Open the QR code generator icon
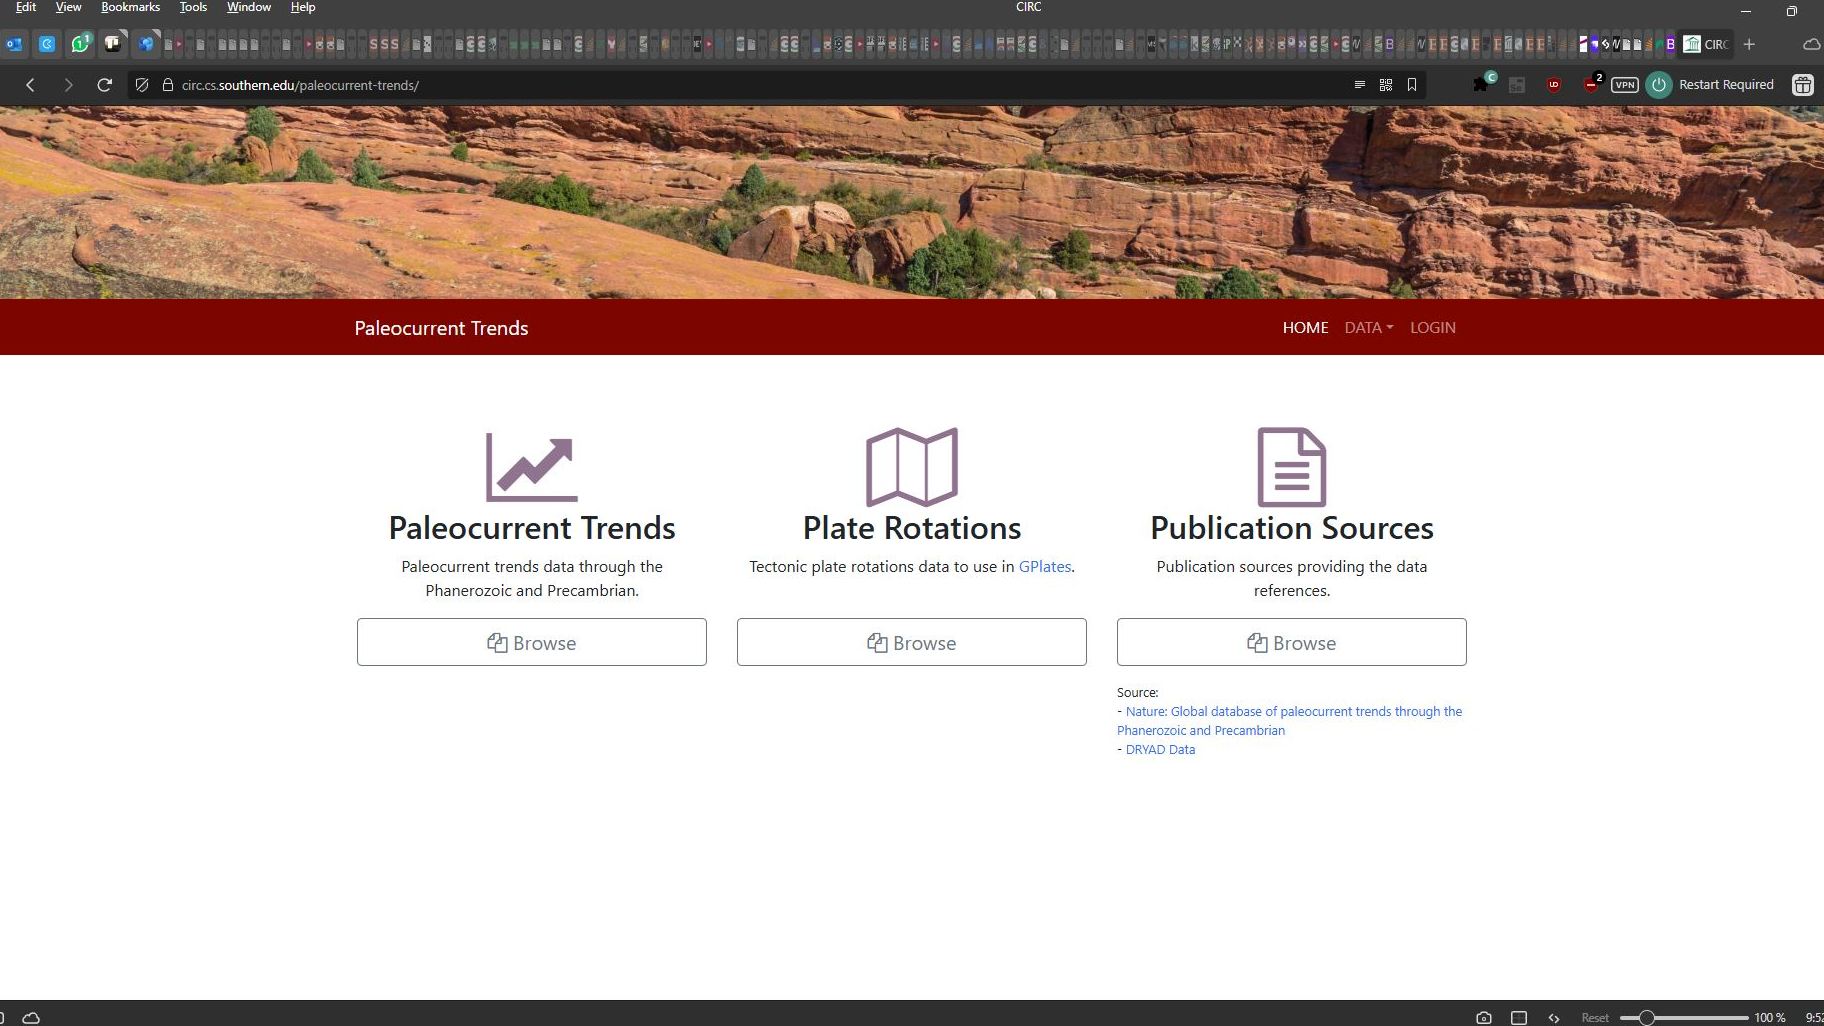Viewport: 1824px width, 1026px height. [1386, 85]
